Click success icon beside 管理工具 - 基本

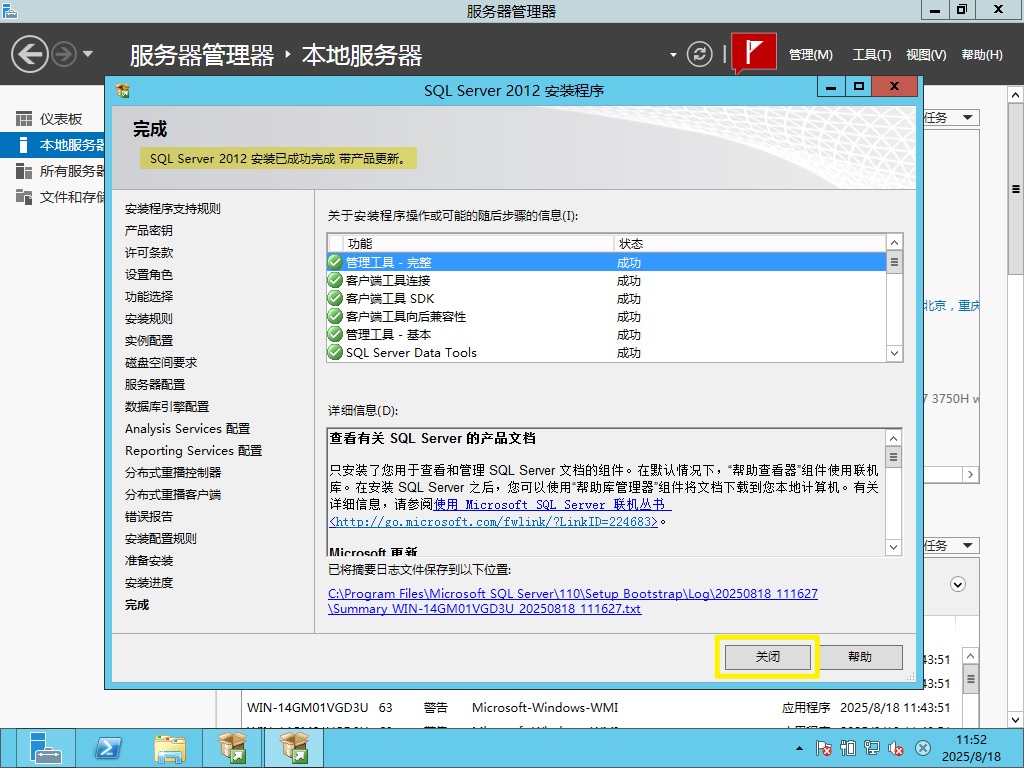[x=335, y=334]
